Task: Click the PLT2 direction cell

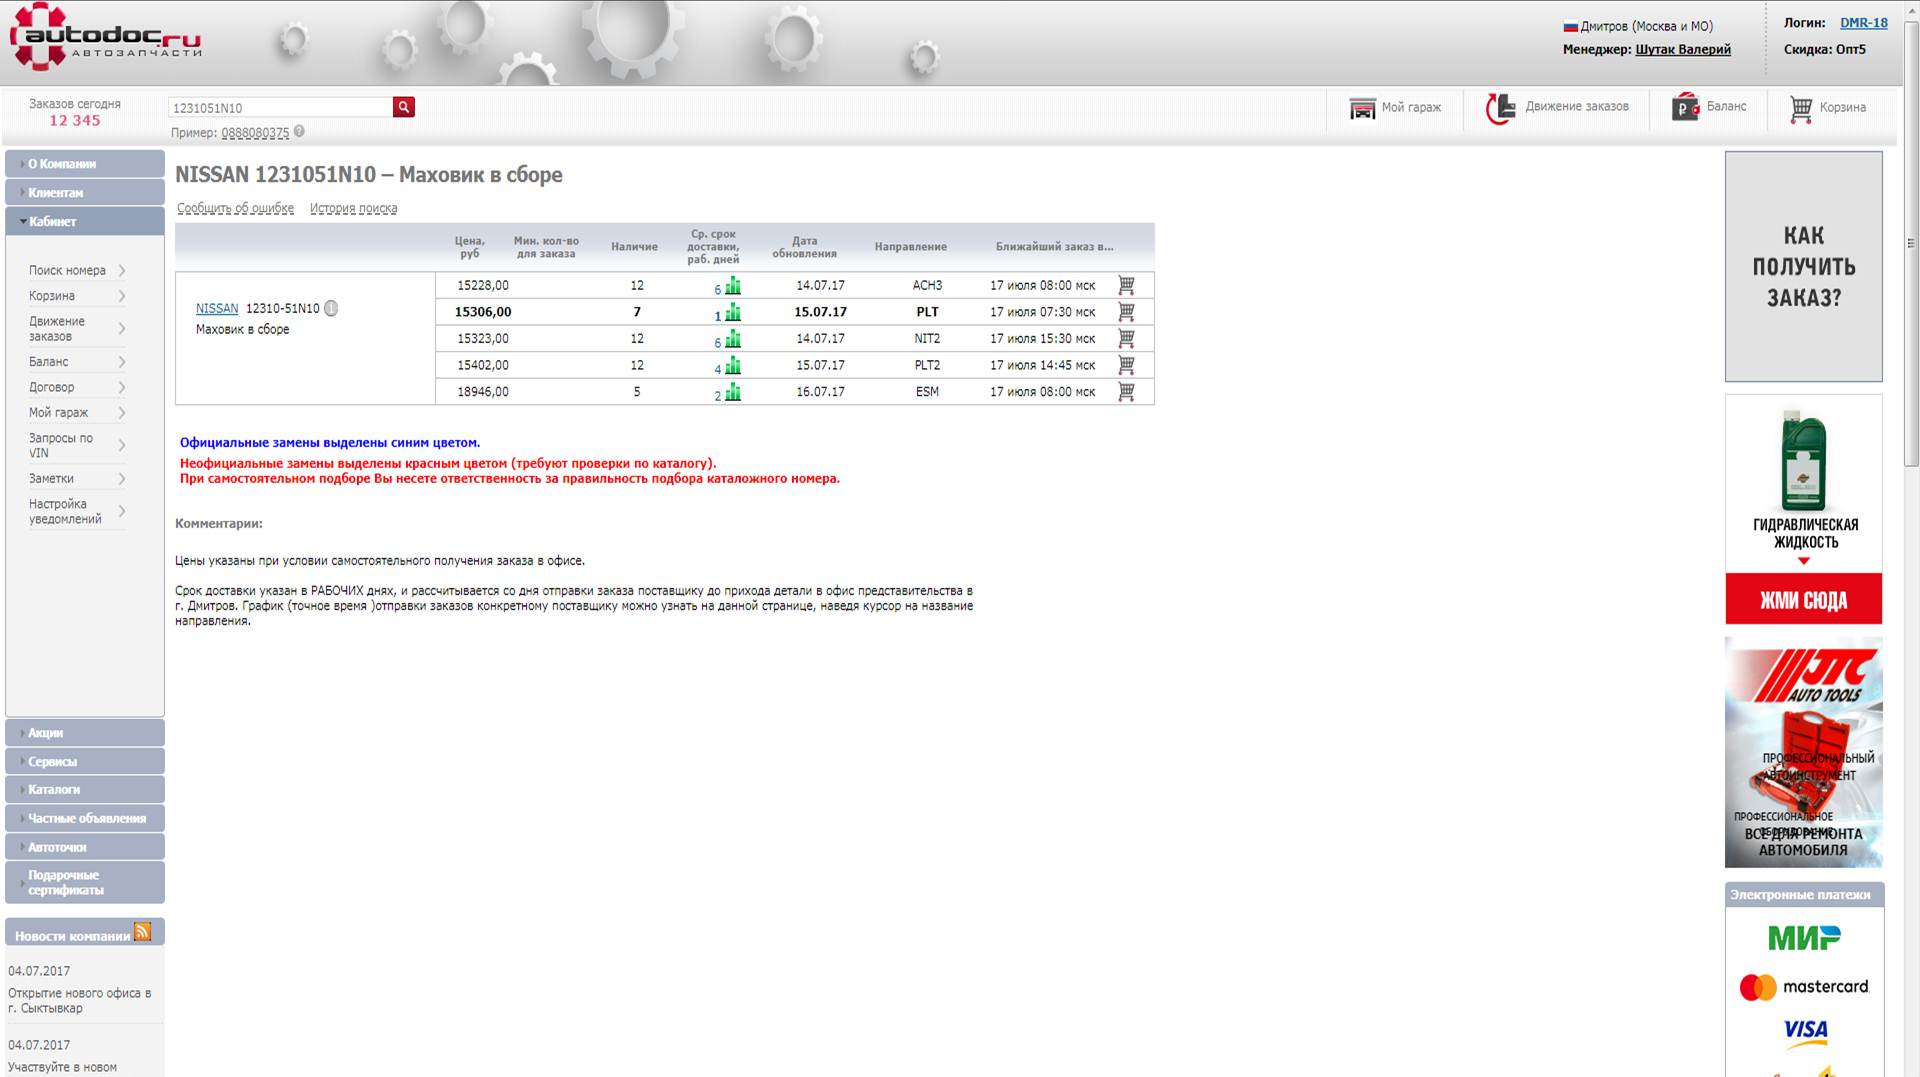Action: coord(927,365)
